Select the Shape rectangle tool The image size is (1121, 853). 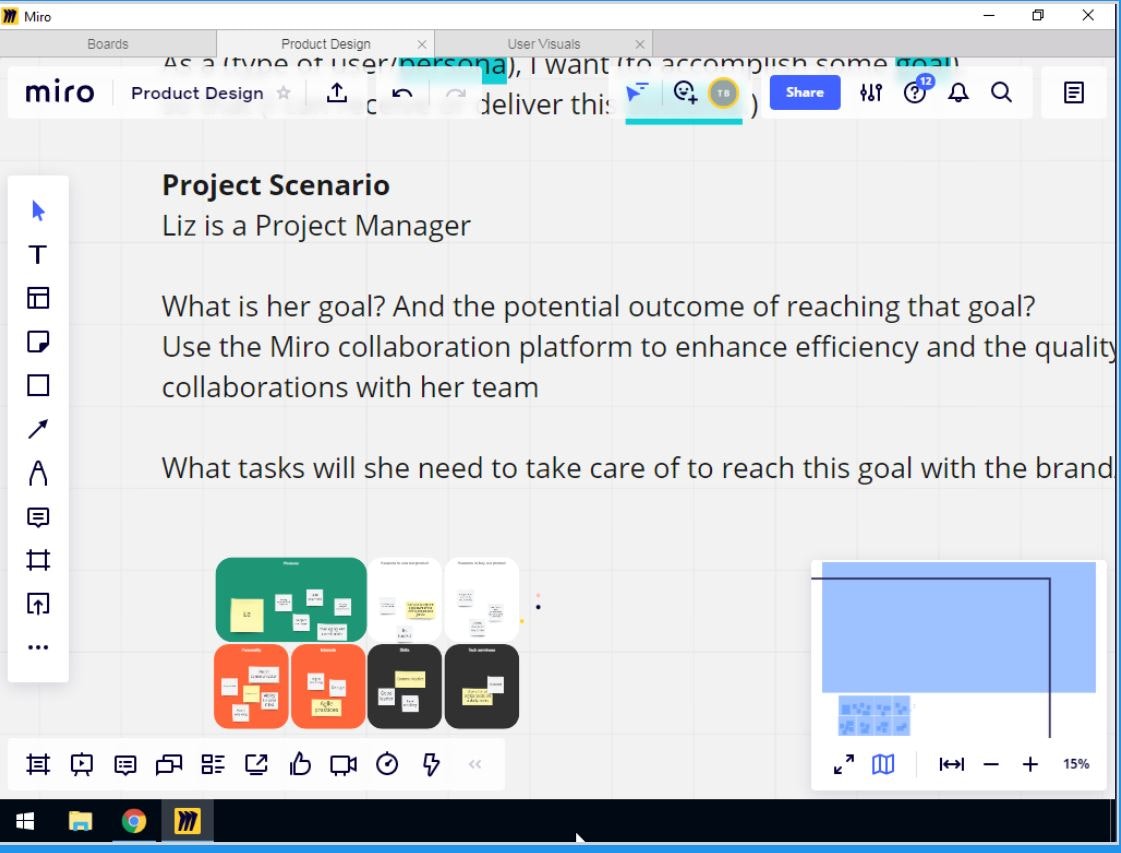pos(38,385)
